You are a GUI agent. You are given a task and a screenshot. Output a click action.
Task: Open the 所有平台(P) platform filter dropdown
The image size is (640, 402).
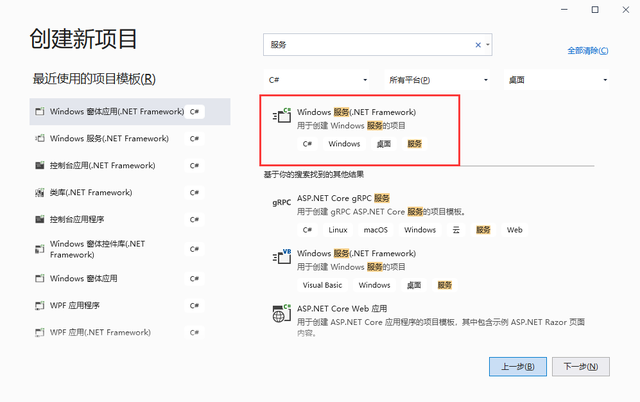click(437, 80)
